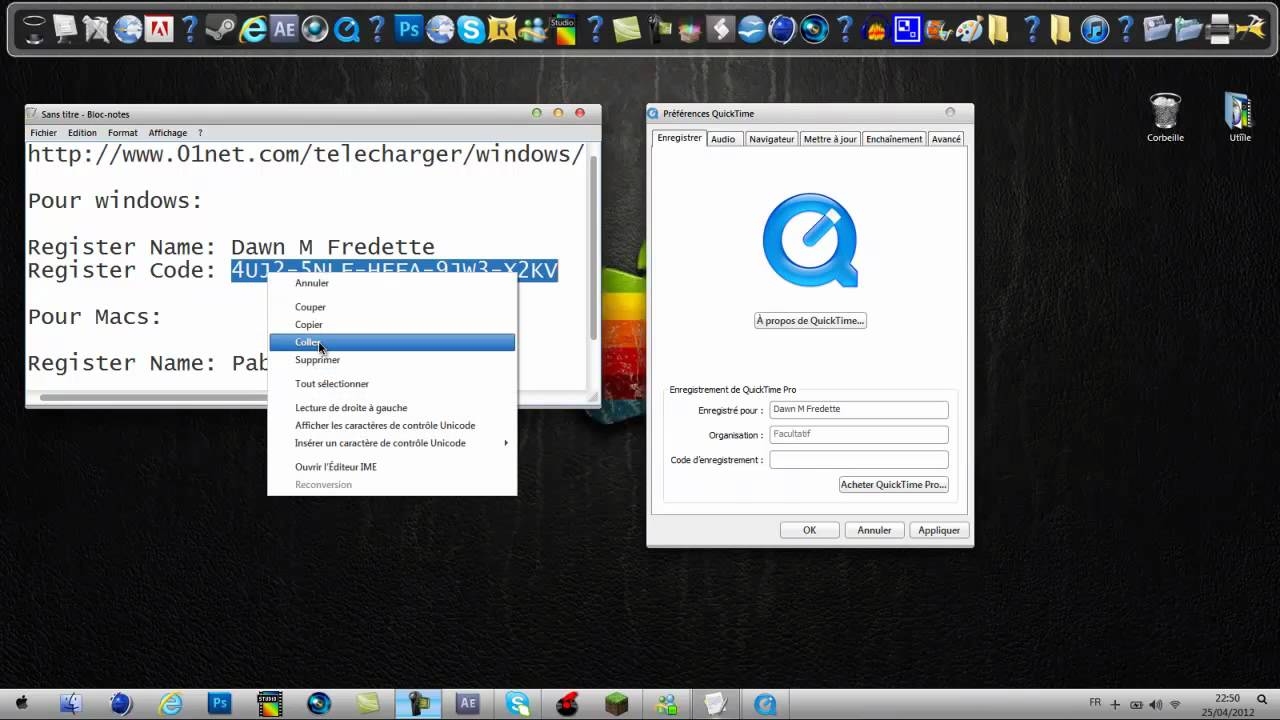Viewport: 1280px width, 720px height.
Task: Open the Fichier menu in Bloc-notes
Action: point(44,133)
